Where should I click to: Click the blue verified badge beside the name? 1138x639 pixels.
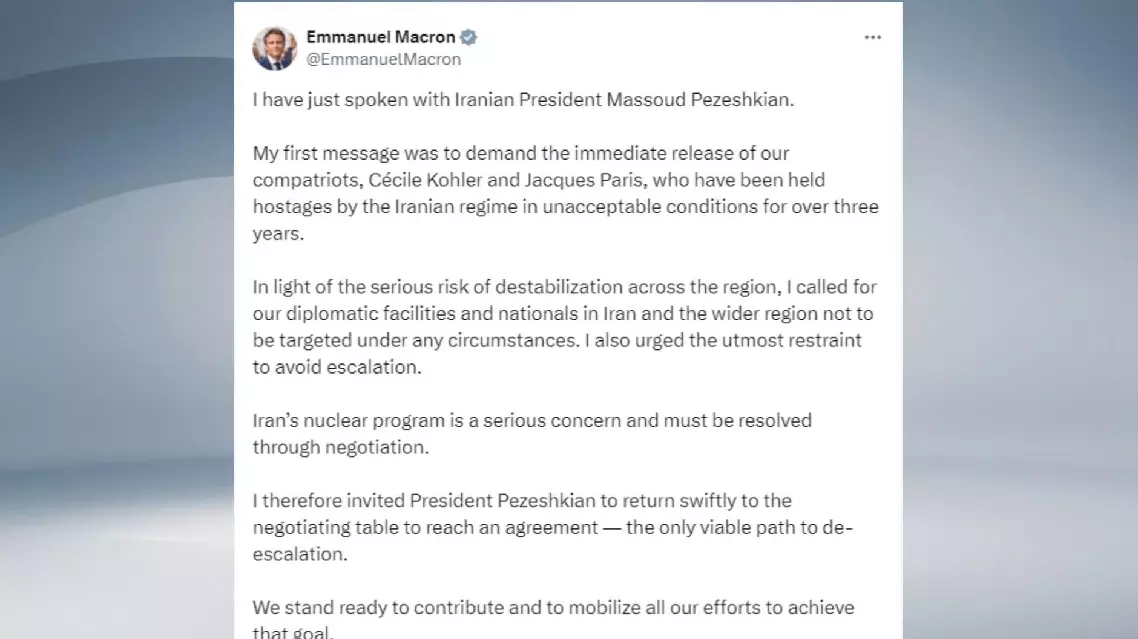point(468,38)
